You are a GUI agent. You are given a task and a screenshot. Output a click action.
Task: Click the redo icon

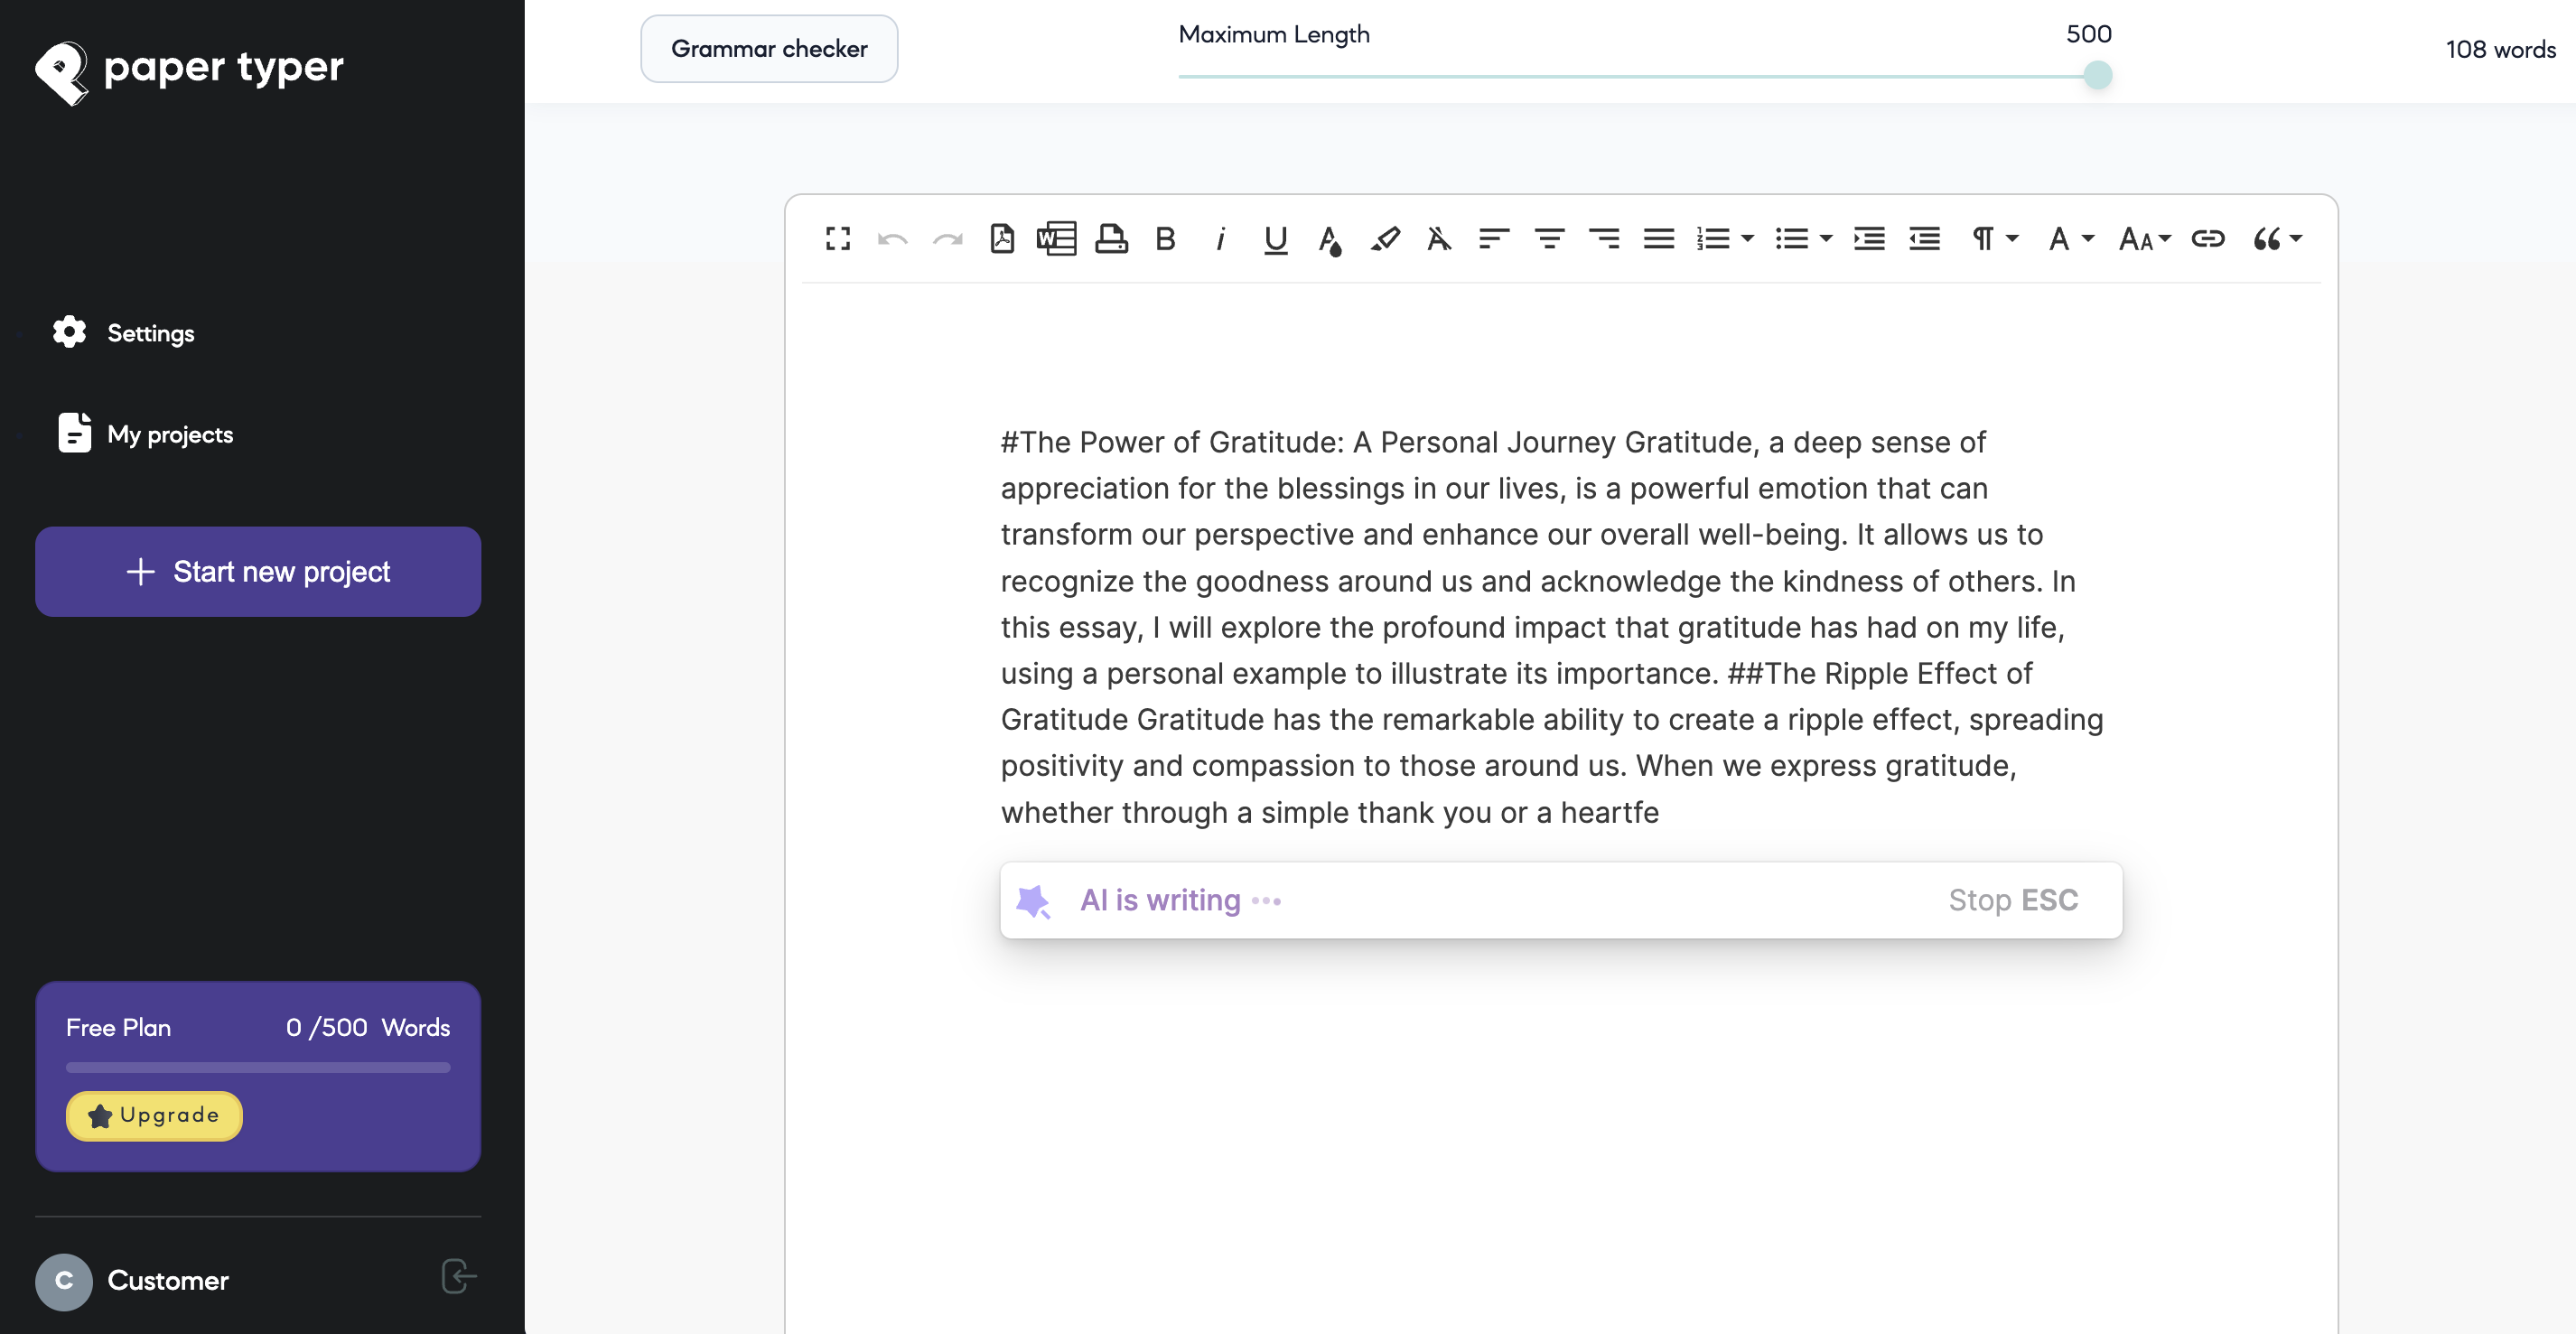(949, 237)
